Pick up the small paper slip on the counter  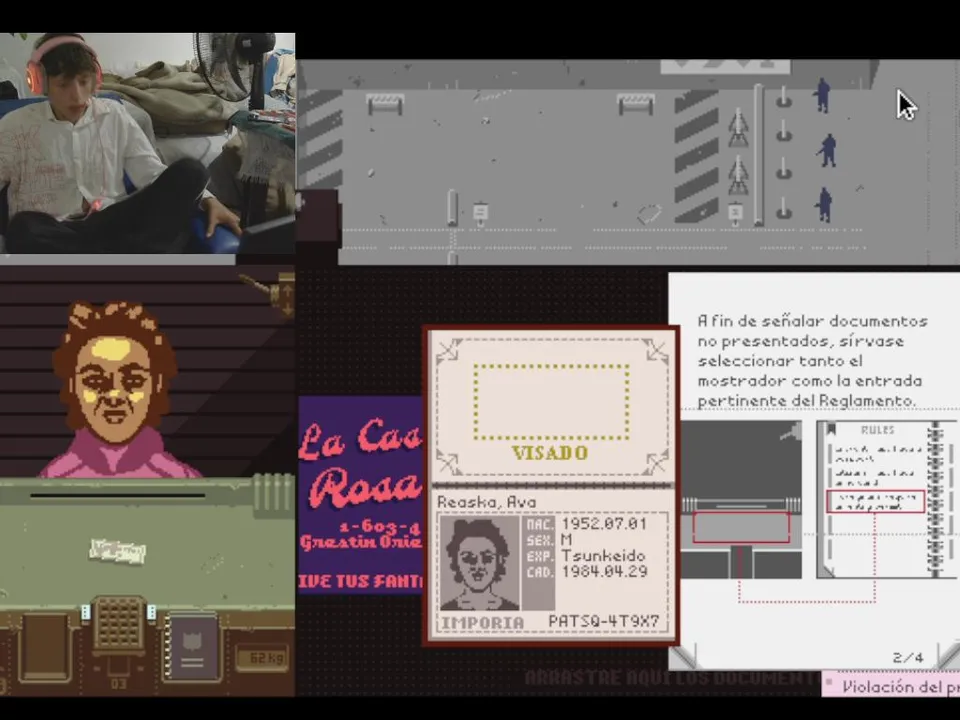pyautogui.click(x=117, y=552)
